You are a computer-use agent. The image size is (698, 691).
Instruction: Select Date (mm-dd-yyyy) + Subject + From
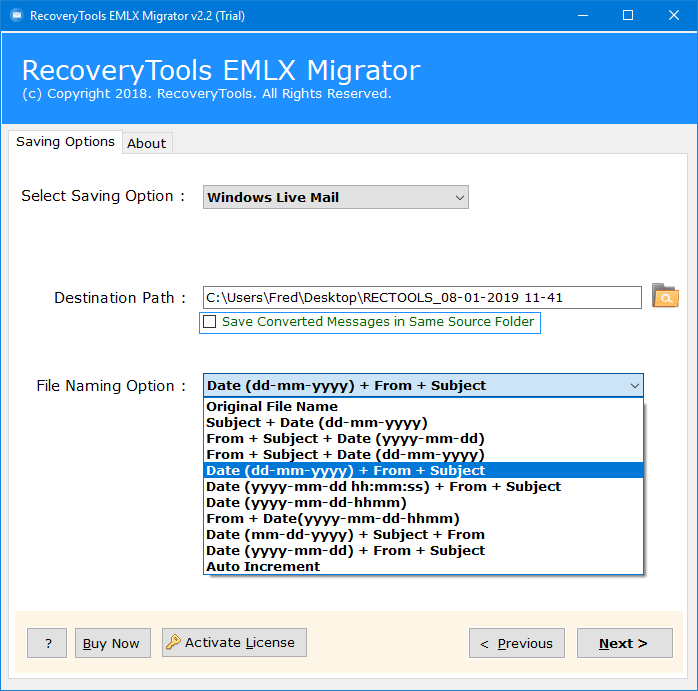[x=423, y=535]
